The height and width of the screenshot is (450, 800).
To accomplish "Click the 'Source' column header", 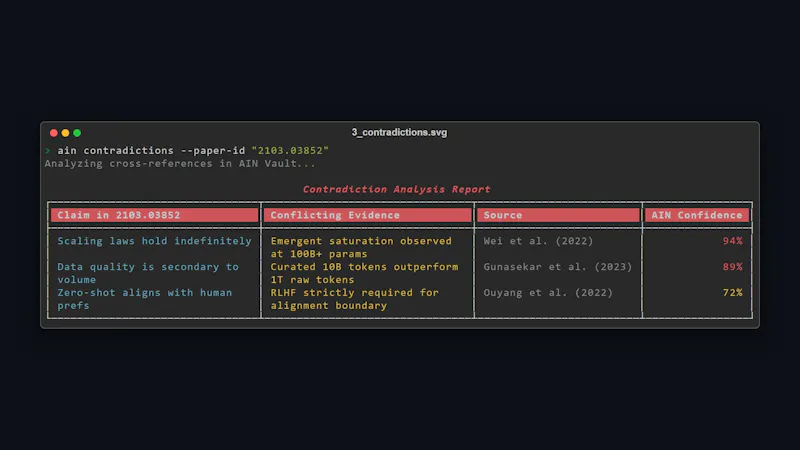I will 558,215.
